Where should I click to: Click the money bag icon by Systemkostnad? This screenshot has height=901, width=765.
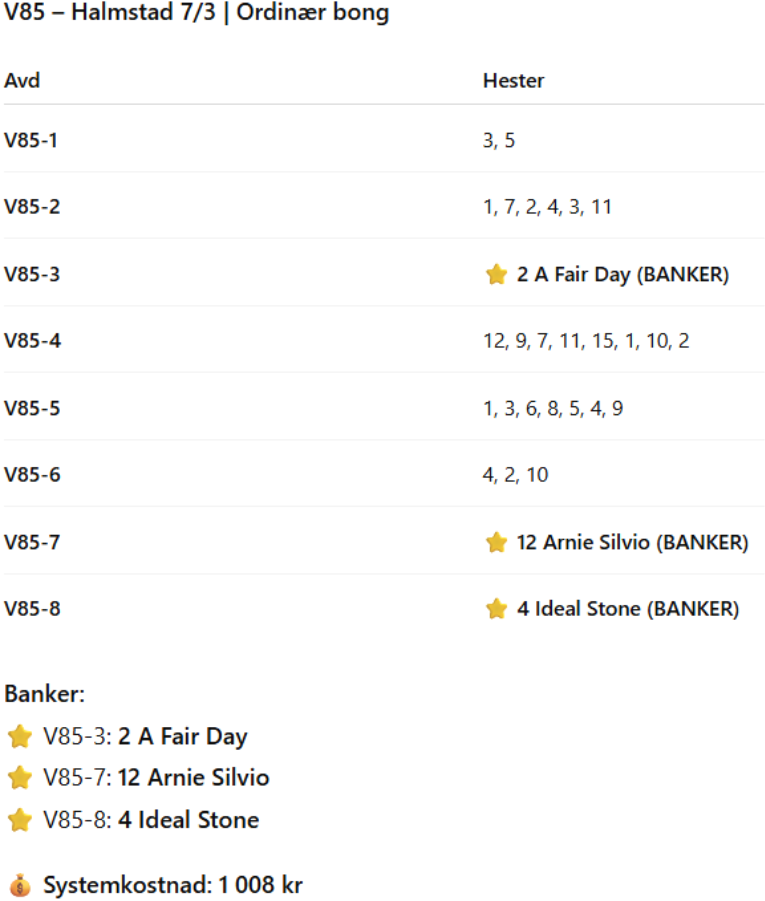tap(20, 885)
